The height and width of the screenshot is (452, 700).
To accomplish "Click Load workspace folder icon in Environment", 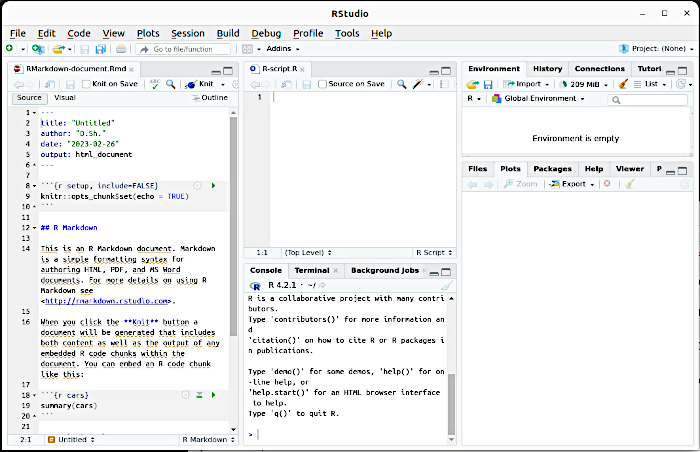I will [x=472, y=84].
